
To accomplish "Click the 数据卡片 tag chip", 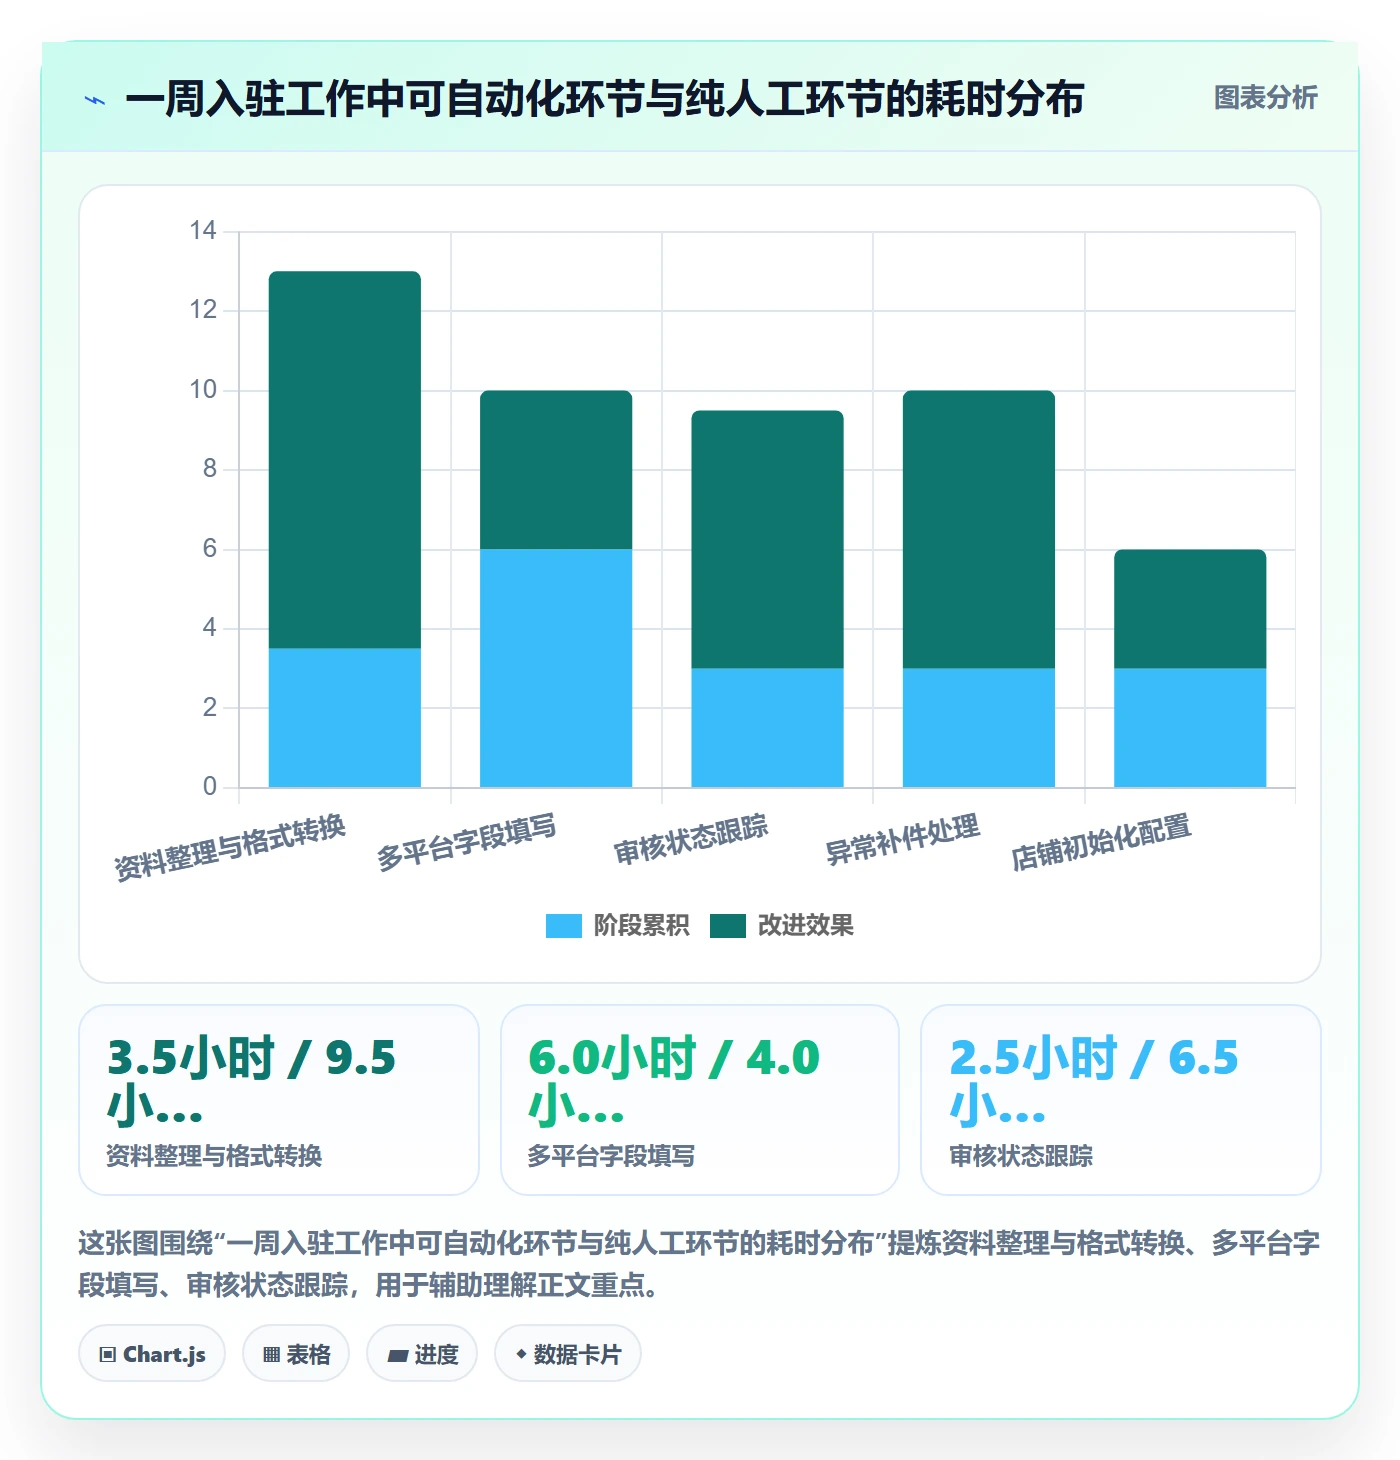I will [568, 1354].
